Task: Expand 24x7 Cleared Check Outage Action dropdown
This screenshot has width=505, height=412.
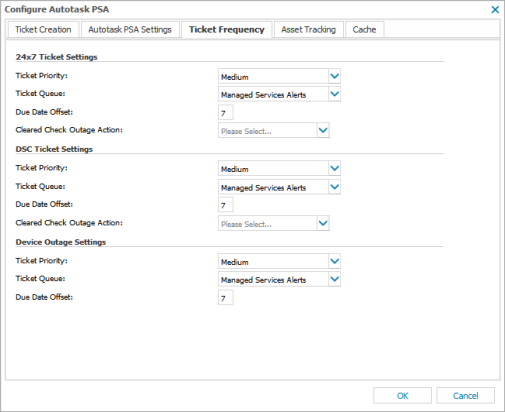Action: click(x=323, y=130)
